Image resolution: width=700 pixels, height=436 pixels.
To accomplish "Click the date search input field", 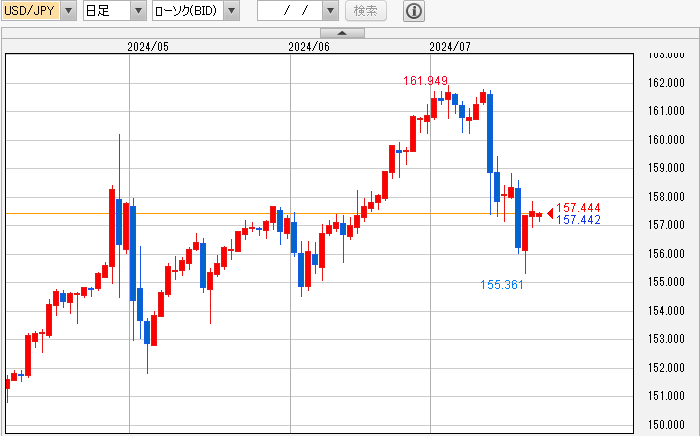I will (290, 11).
